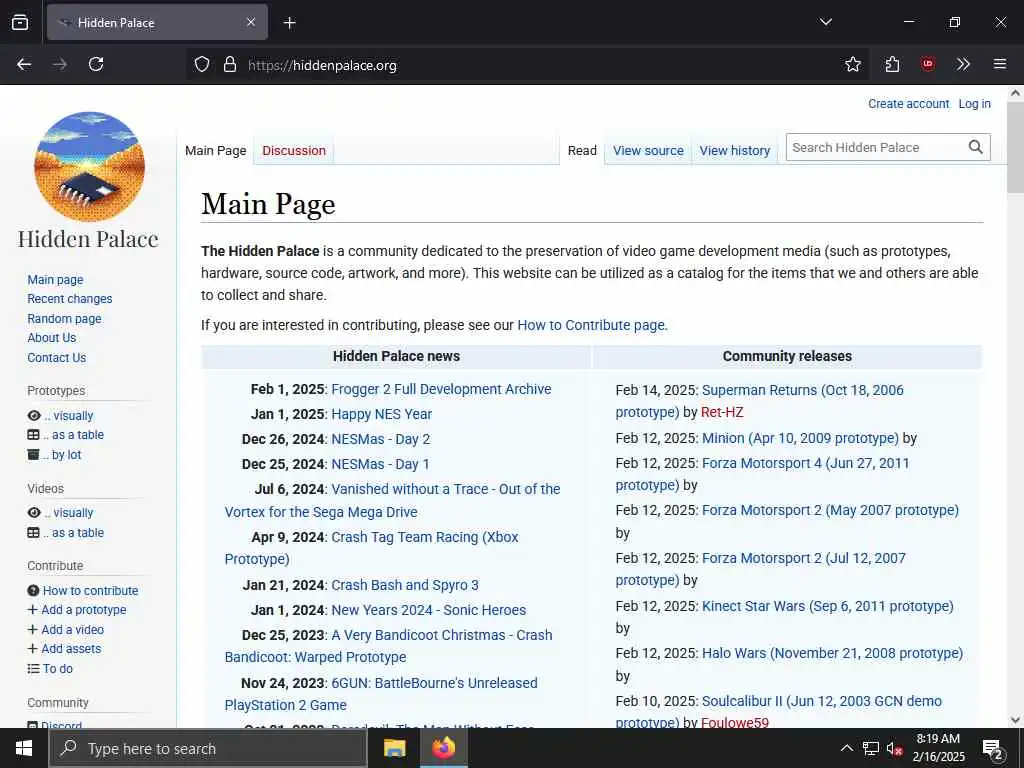The image size is (1024, 768).
Task: Click Firefox icon in the taskbar
Action: coord(443,748)
